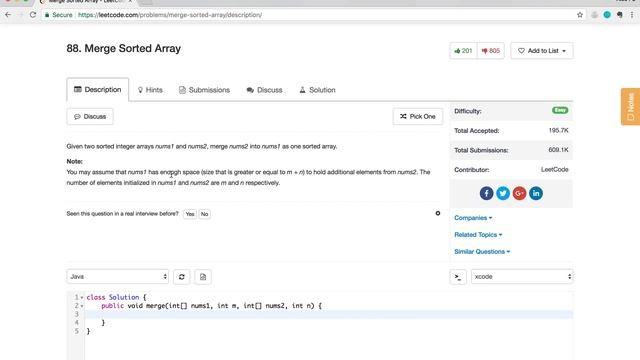Open the document icon beside the reset button
The height and width of the screenshot is (360, 640).
[x=203, y=277]
